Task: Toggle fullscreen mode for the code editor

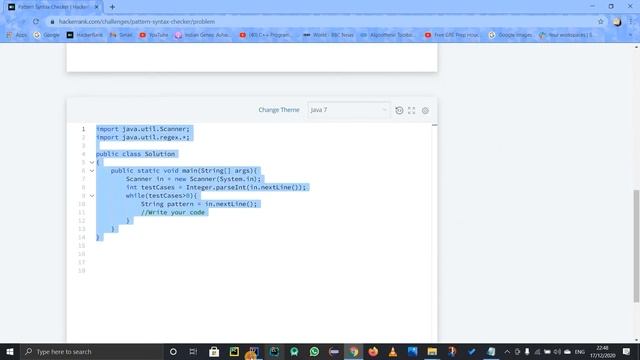Action: pos(411,110)
